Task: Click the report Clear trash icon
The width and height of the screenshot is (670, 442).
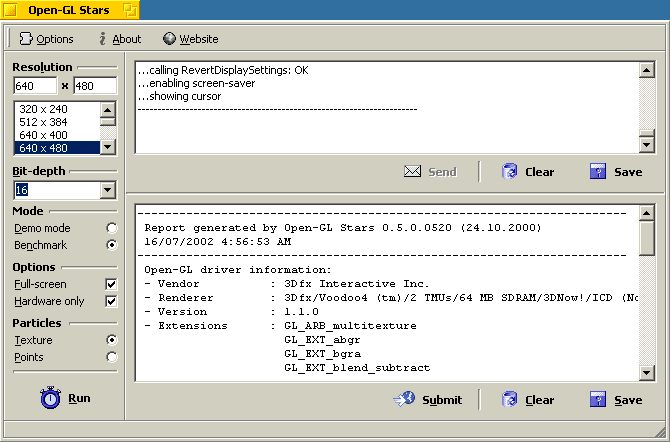Action: (509, 400)
